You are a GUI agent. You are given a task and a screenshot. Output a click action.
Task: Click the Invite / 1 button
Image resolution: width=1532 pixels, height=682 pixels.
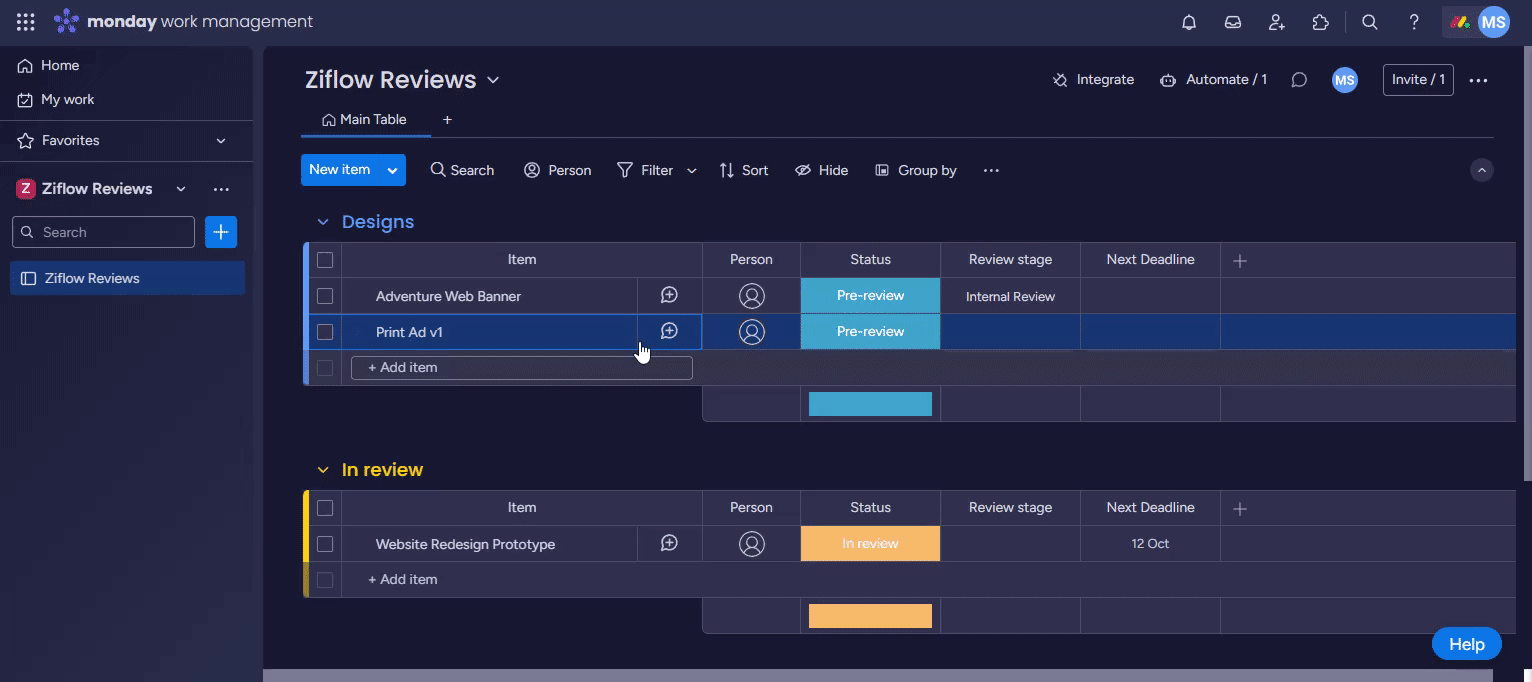1418,80
